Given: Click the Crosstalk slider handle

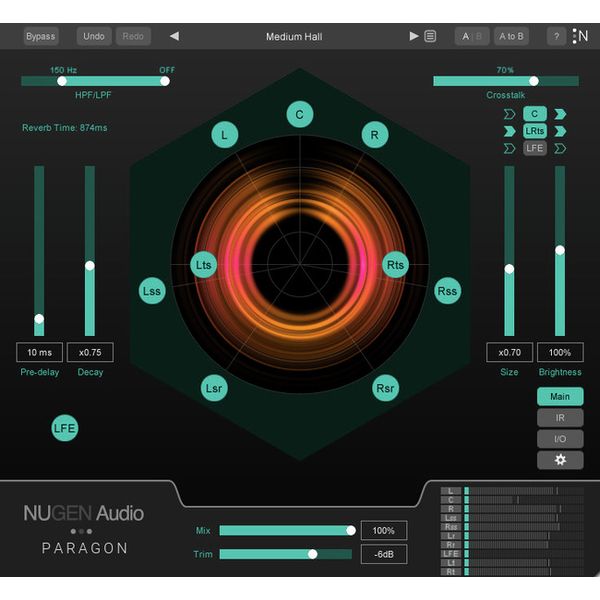Looking at the screenshot, I should click(x=534, y=81).
